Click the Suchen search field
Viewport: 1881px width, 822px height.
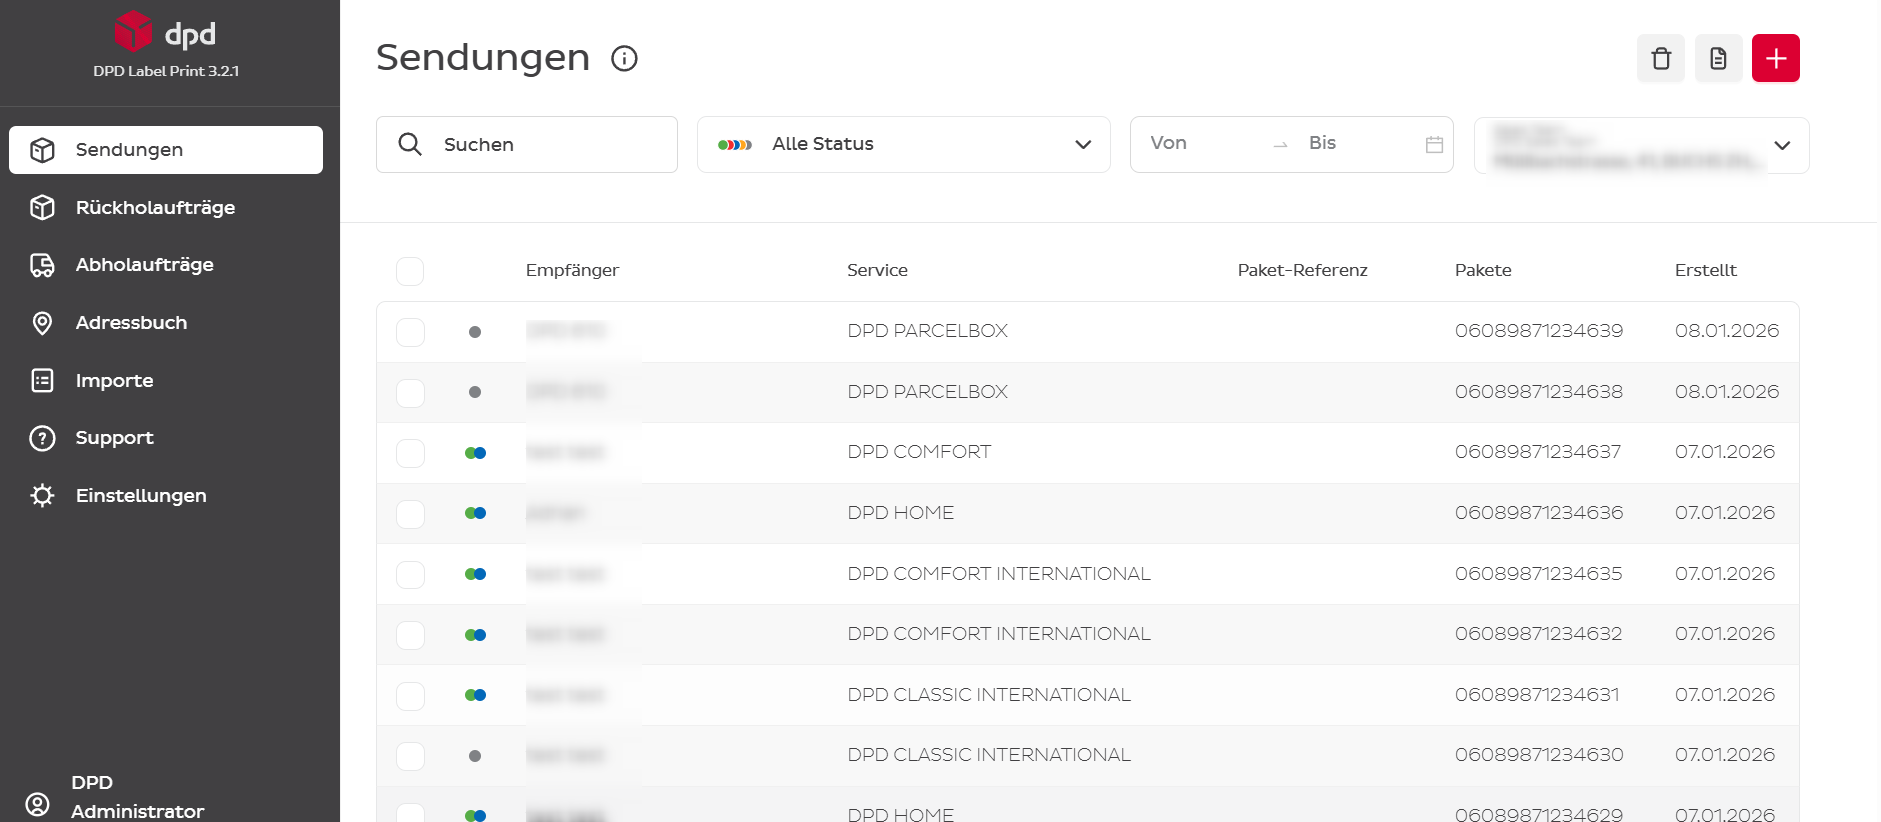pos(527,144)
